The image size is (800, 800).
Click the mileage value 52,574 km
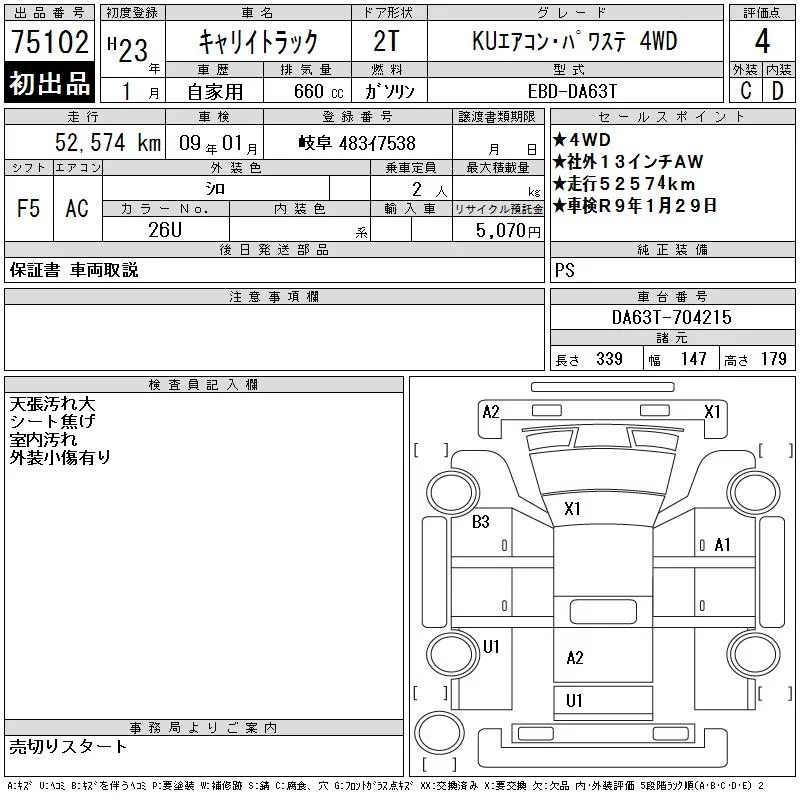(x=108, y=142)
